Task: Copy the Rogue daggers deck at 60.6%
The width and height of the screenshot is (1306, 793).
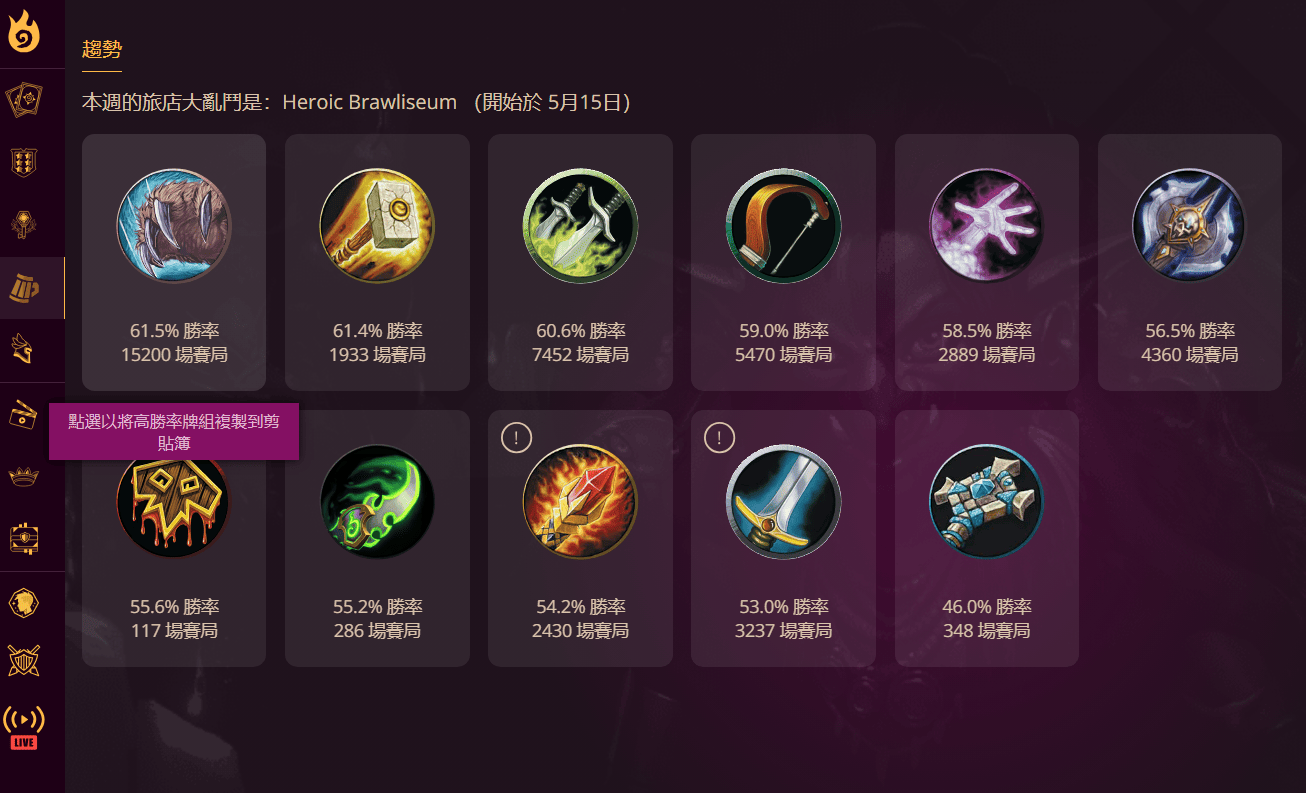Action: click(580, 262)
